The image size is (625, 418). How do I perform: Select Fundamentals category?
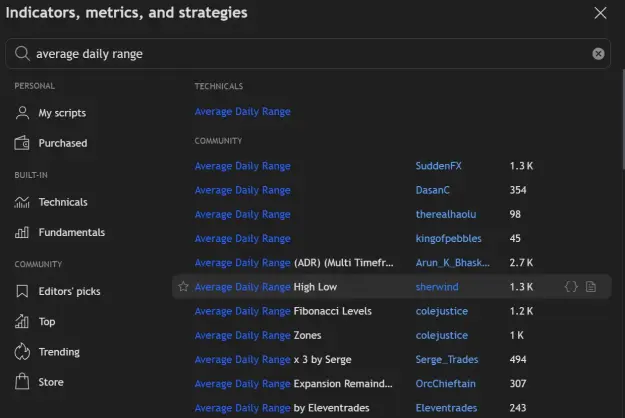[60, 232]
